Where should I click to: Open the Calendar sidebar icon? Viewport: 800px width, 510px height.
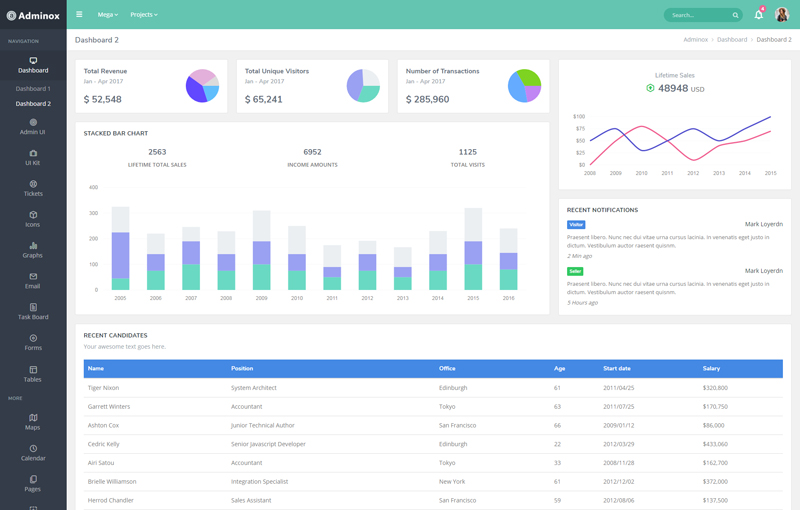pyautogui.click(x=33, y=449)
